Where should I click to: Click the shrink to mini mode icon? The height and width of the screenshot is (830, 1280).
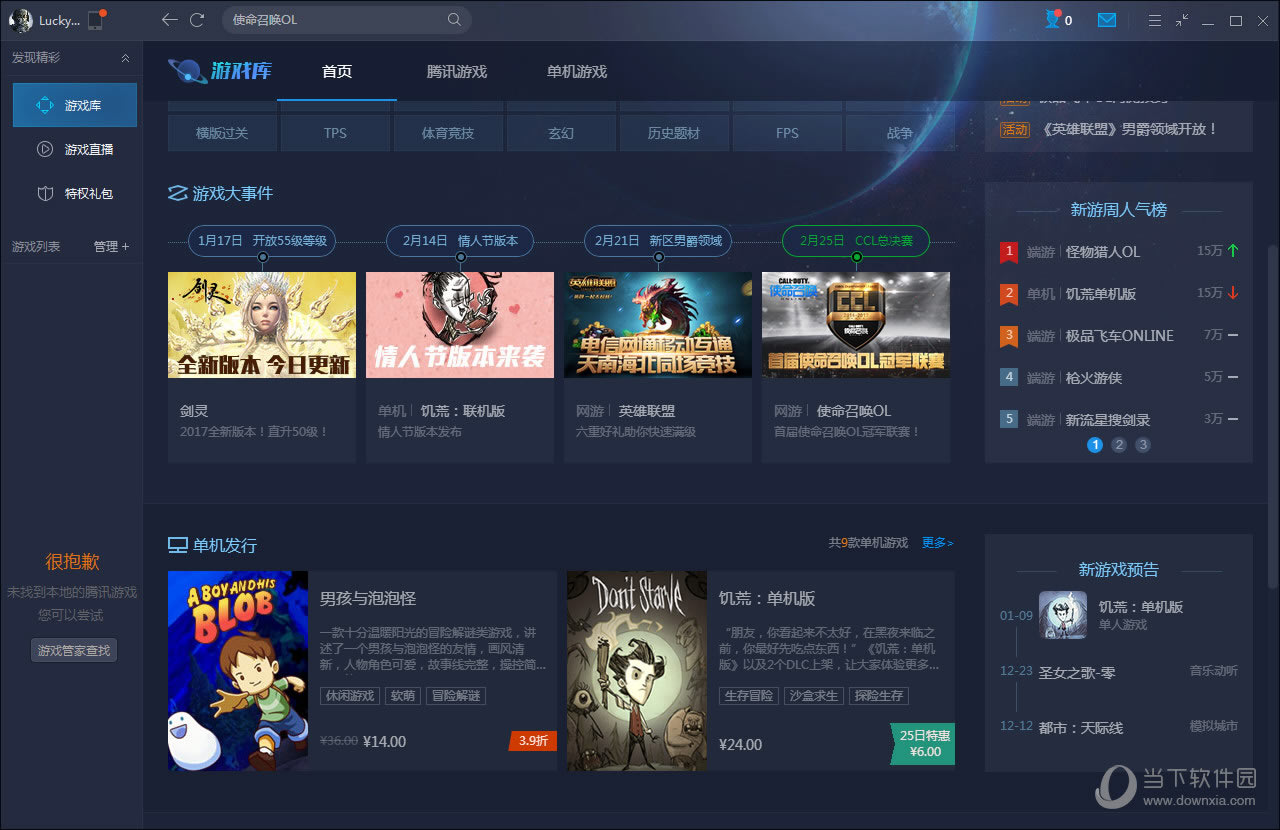point(1183,20)
